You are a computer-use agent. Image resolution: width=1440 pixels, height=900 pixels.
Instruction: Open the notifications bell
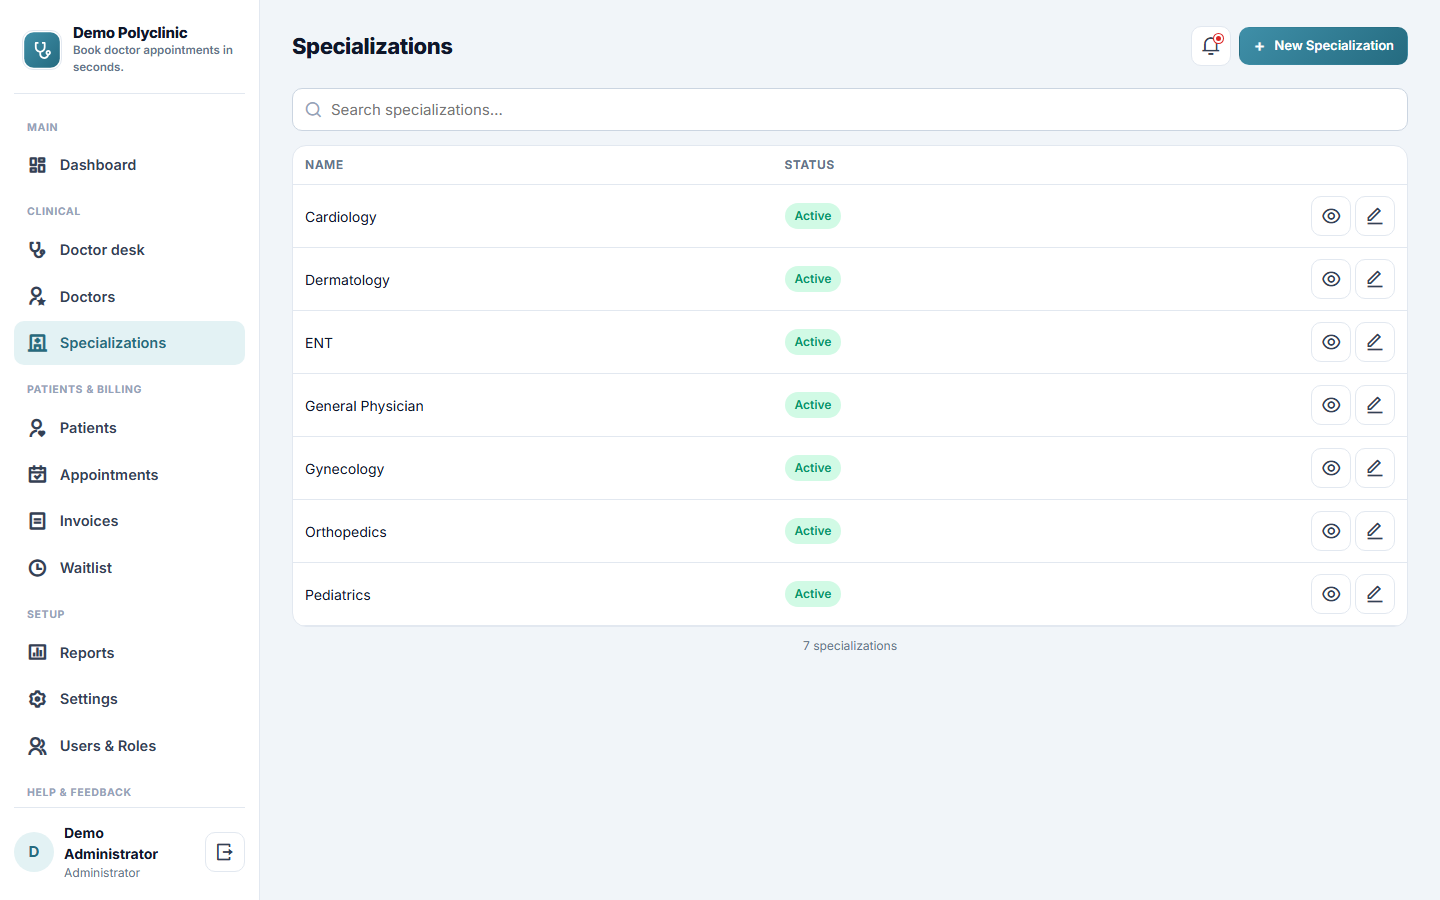(x=1211, y=46)
